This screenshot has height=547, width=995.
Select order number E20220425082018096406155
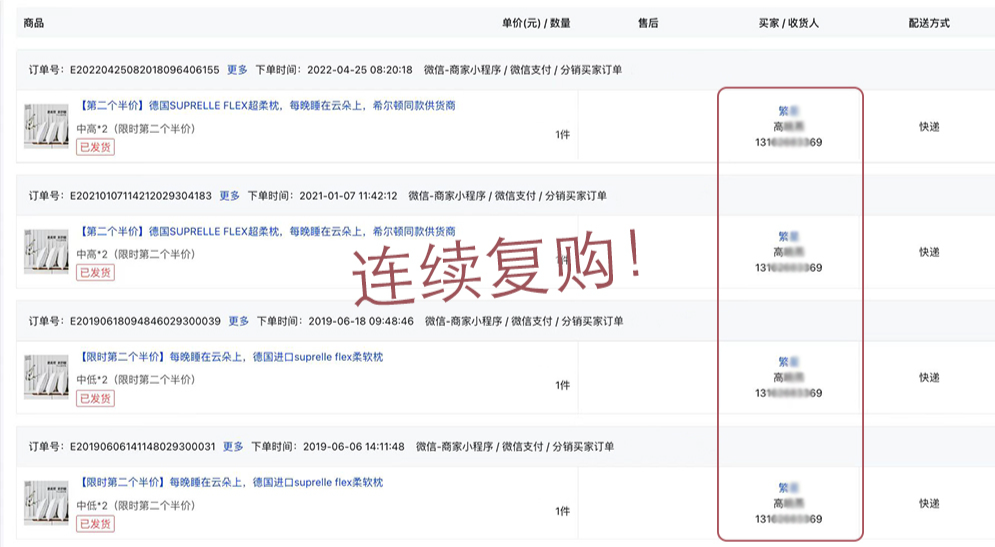(145, 70)
